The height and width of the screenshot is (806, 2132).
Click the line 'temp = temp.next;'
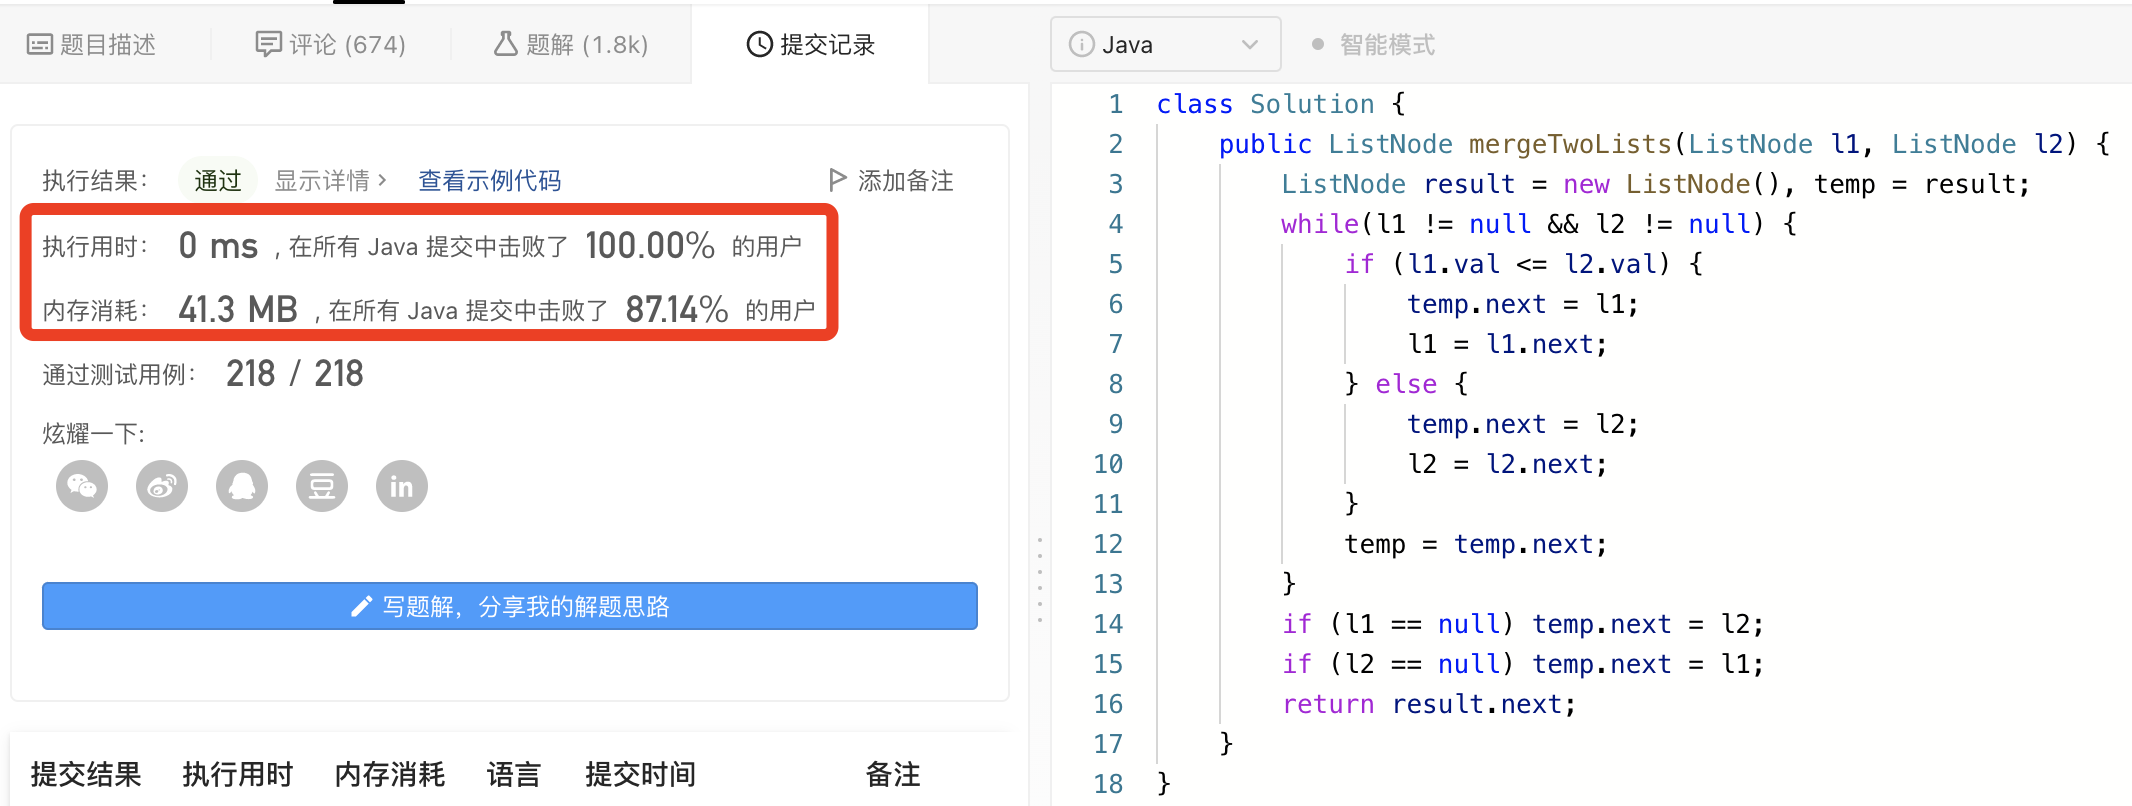pos(1476,544)
